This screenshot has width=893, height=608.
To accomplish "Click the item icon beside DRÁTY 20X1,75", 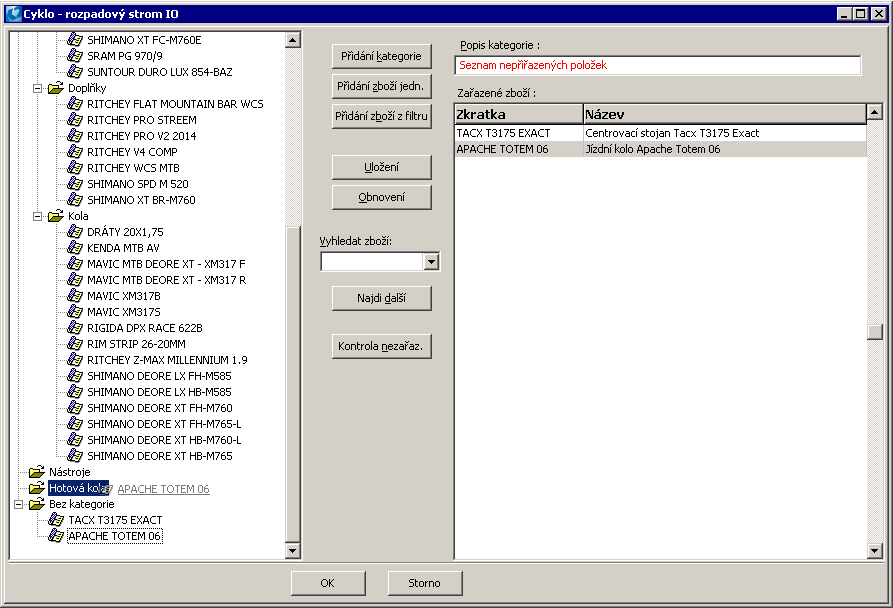I will pyautogui.click(x=75, y=232).
